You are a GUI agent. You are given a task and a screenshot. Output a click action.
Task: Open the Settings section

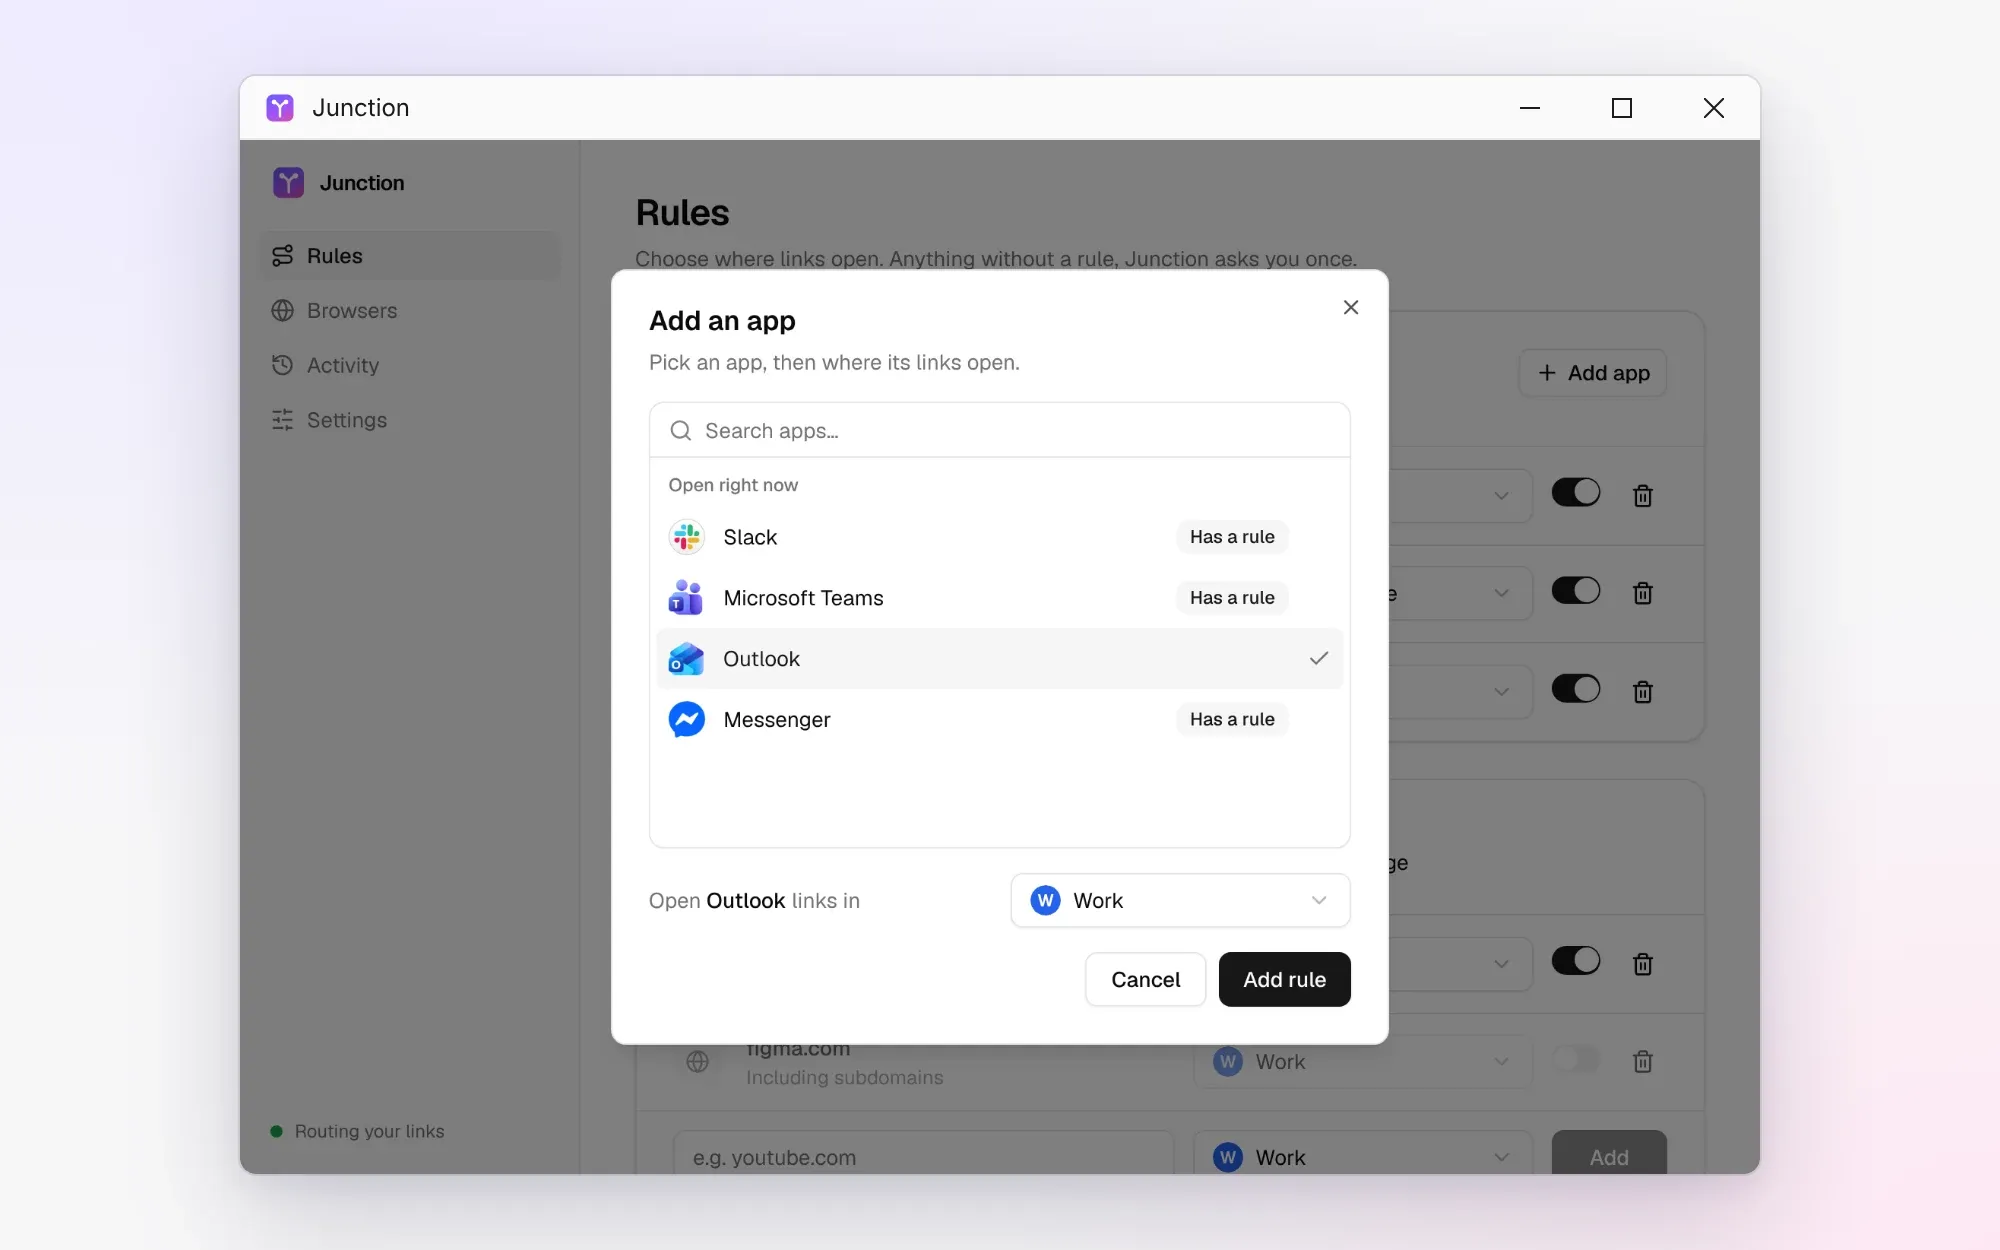pos(410,420)
